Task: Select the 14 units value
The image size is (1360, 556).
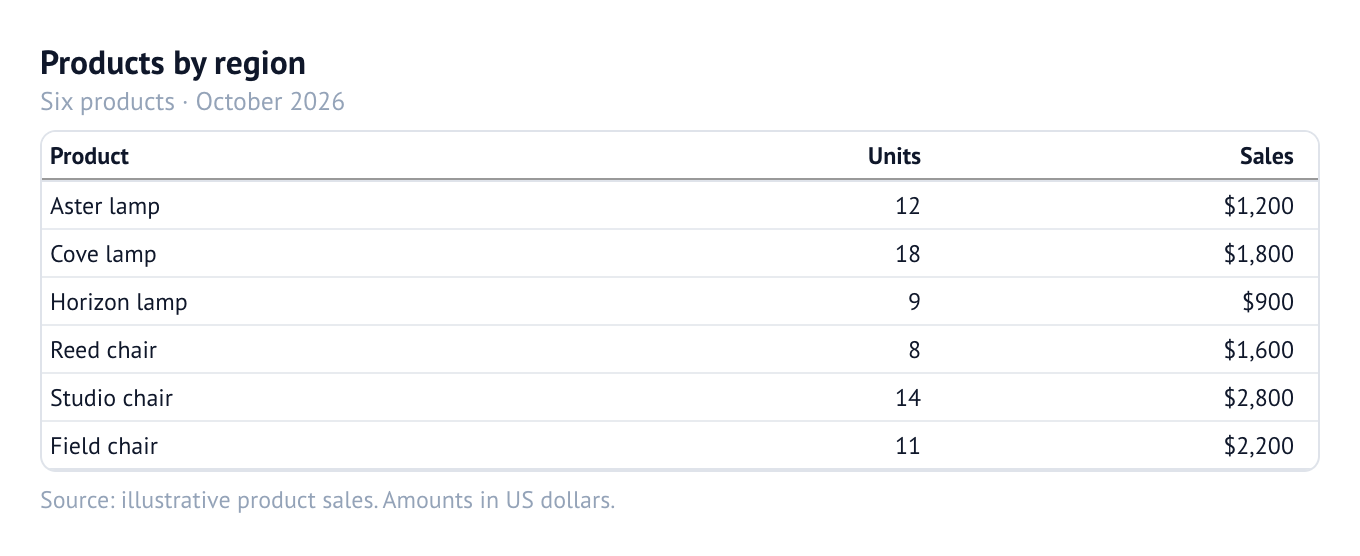Action: click(908, 398)
